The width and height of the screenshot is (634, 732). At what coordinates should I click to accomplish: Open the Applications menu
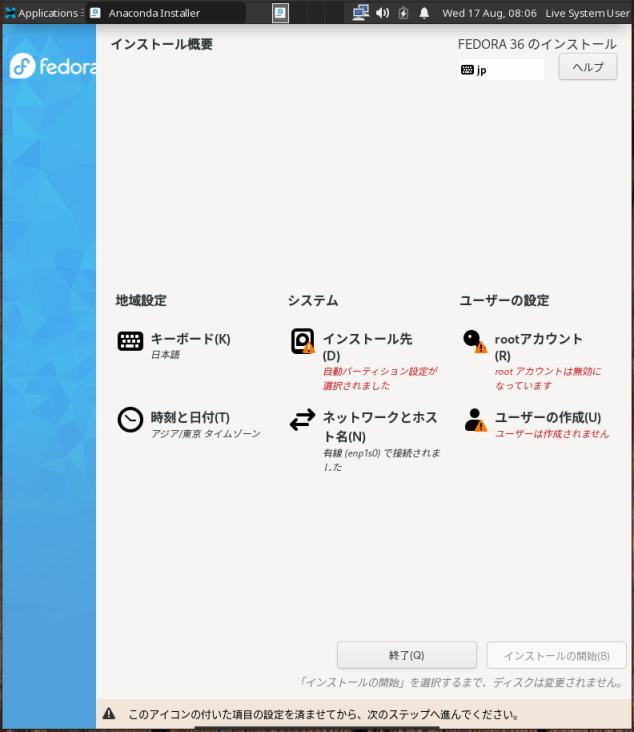[x=43, y=13]
